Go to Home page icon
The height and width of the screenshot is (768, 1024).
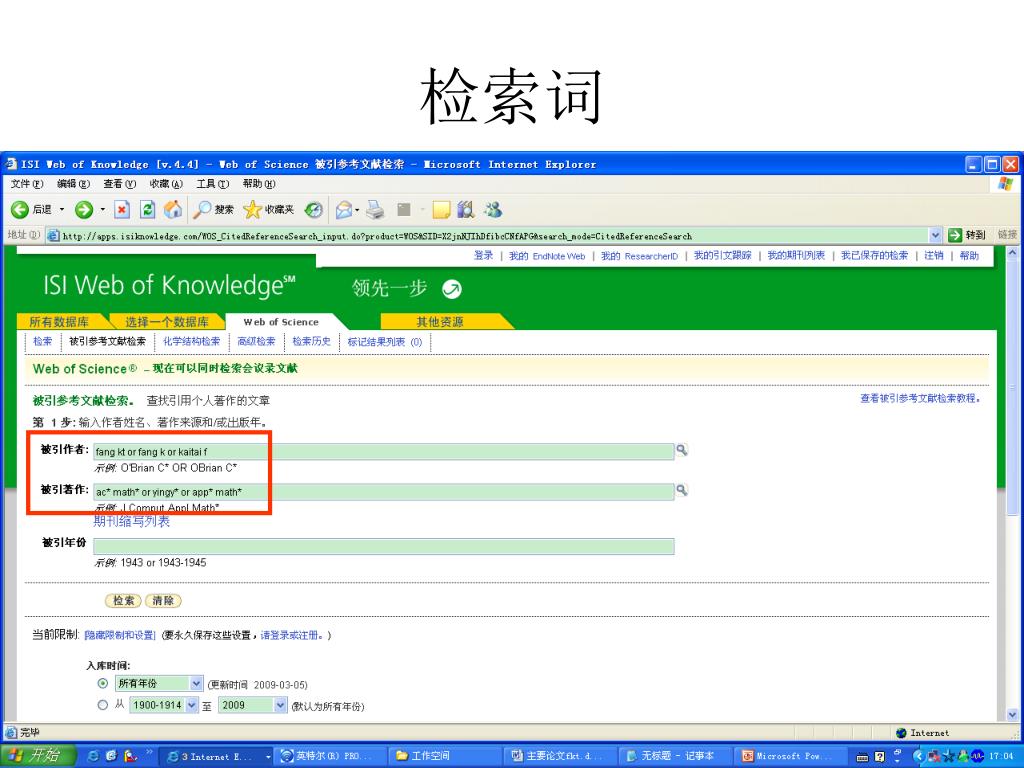click(x=173, y=209)
